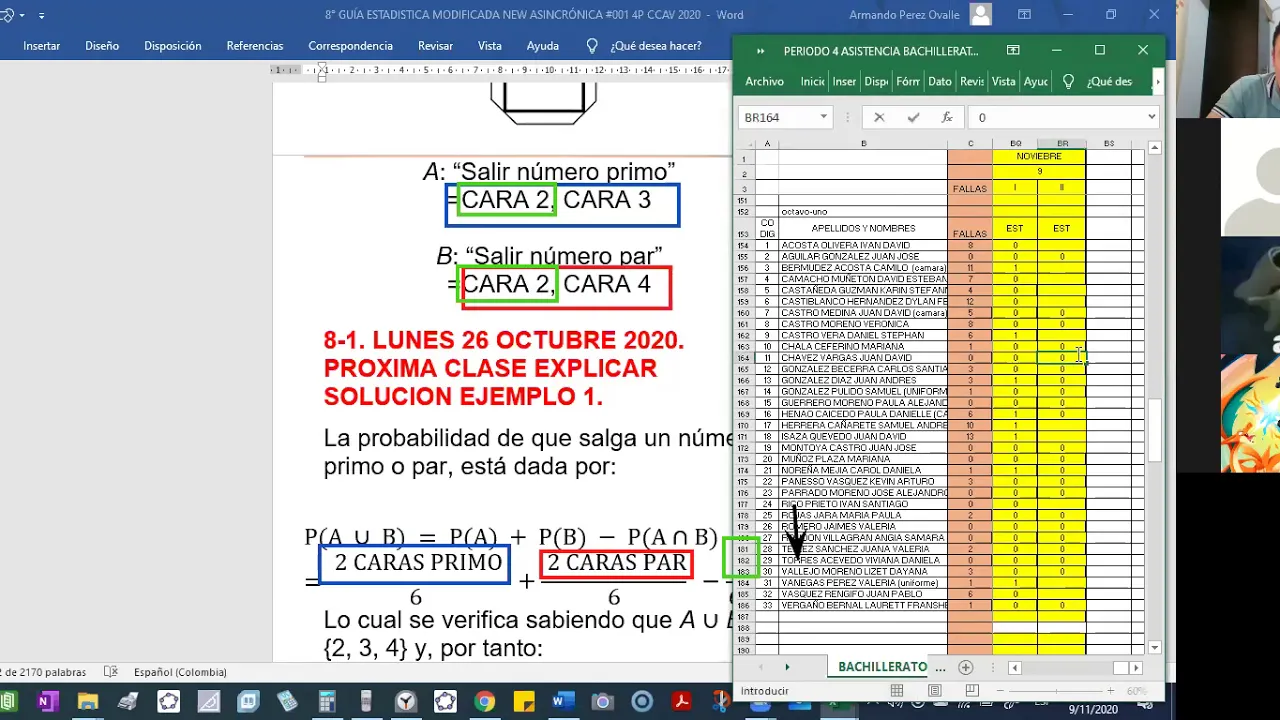Click Excel vertical scrollbar down arrow
Image resolution: width=1280 pixels, height=720 pixels.
tap(1155, 647)
